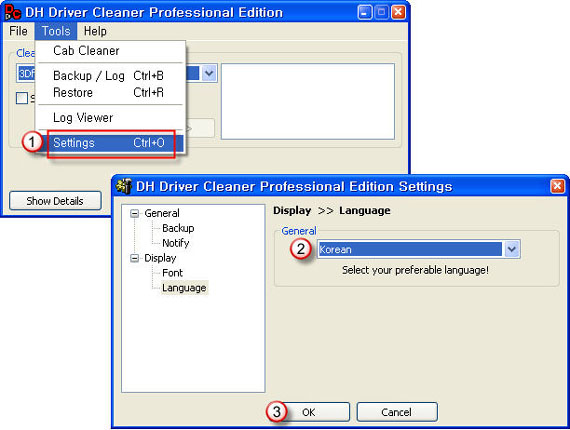
Task: Open the cleaning selection dropdown arrow
Action: click(209, 73)
